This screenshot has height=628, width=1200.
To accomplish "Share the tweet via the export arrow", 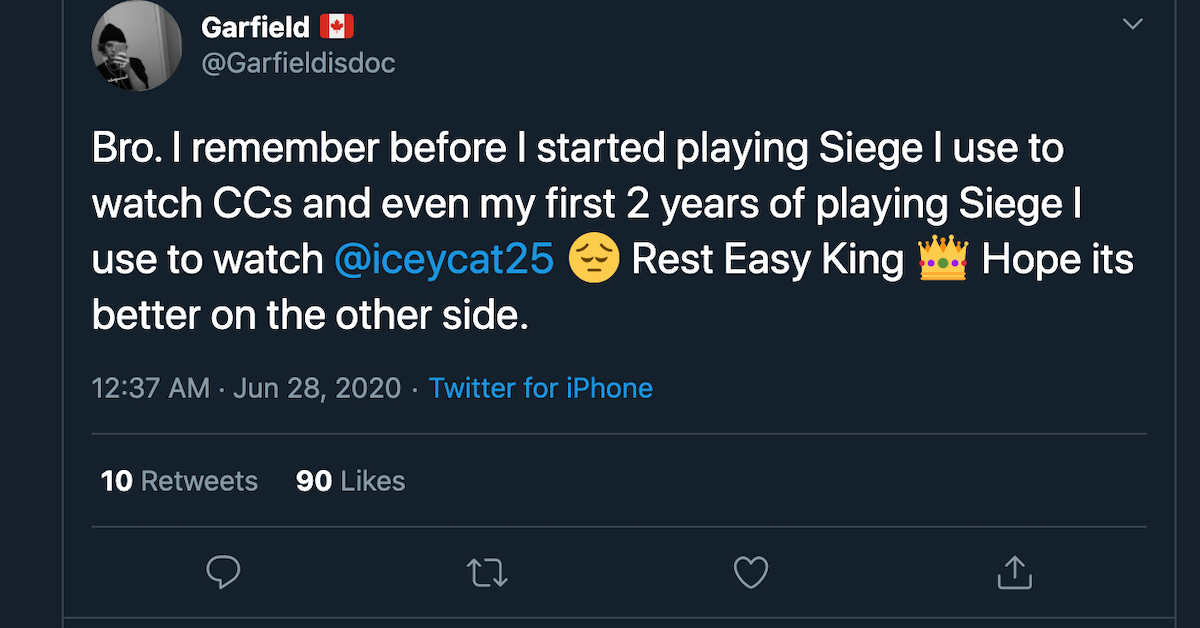I will click(x=1015, y=572).
